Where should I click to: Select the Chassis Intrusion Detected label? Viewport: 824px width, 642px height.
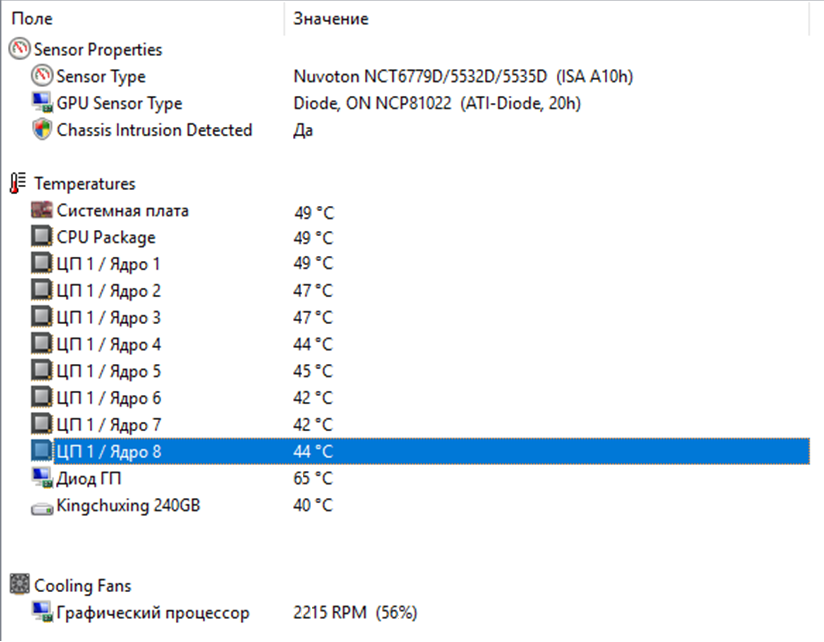(154, 130)
